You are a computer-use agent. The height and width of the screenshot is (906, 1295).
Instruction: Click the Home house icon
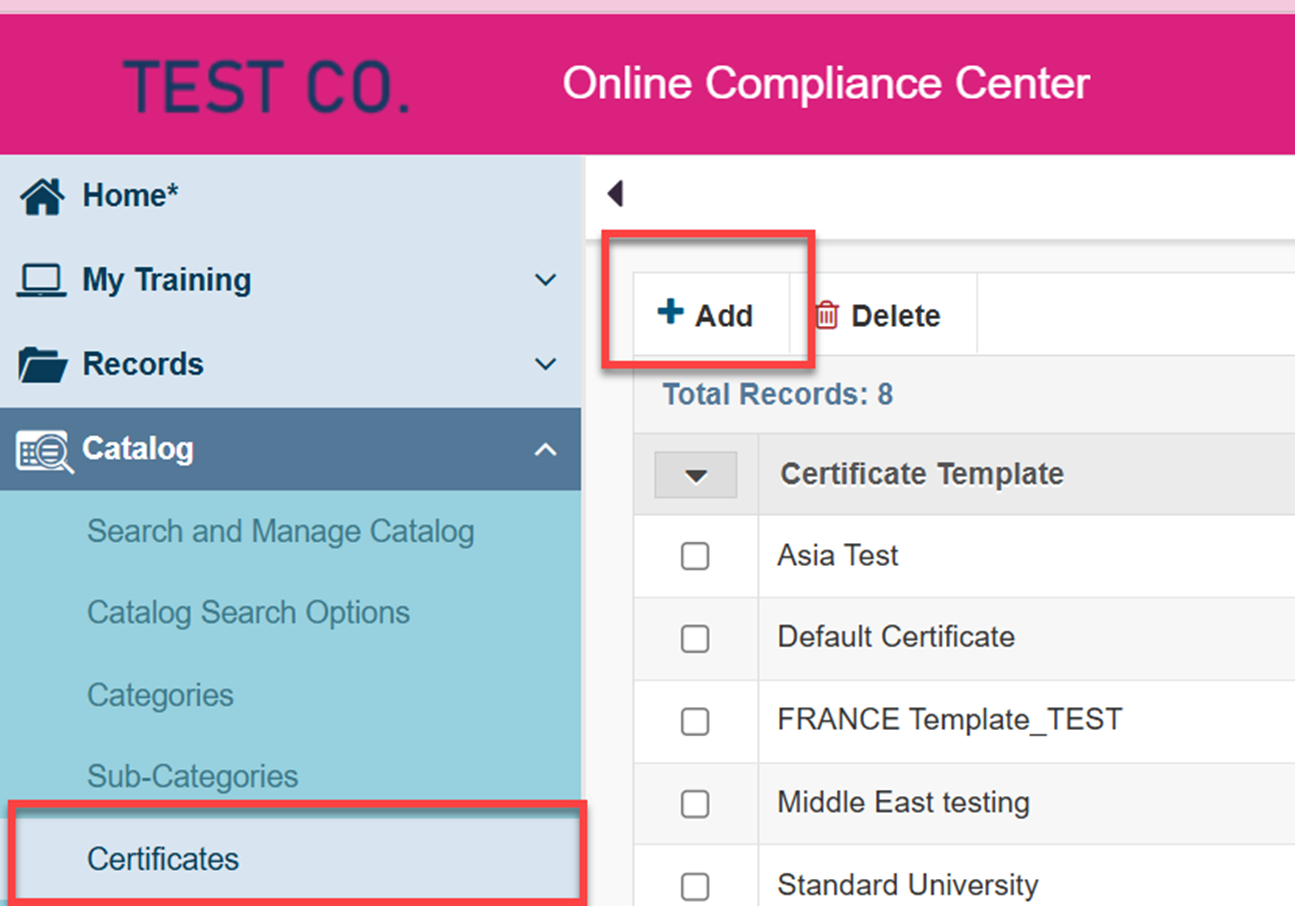(42, 196)
